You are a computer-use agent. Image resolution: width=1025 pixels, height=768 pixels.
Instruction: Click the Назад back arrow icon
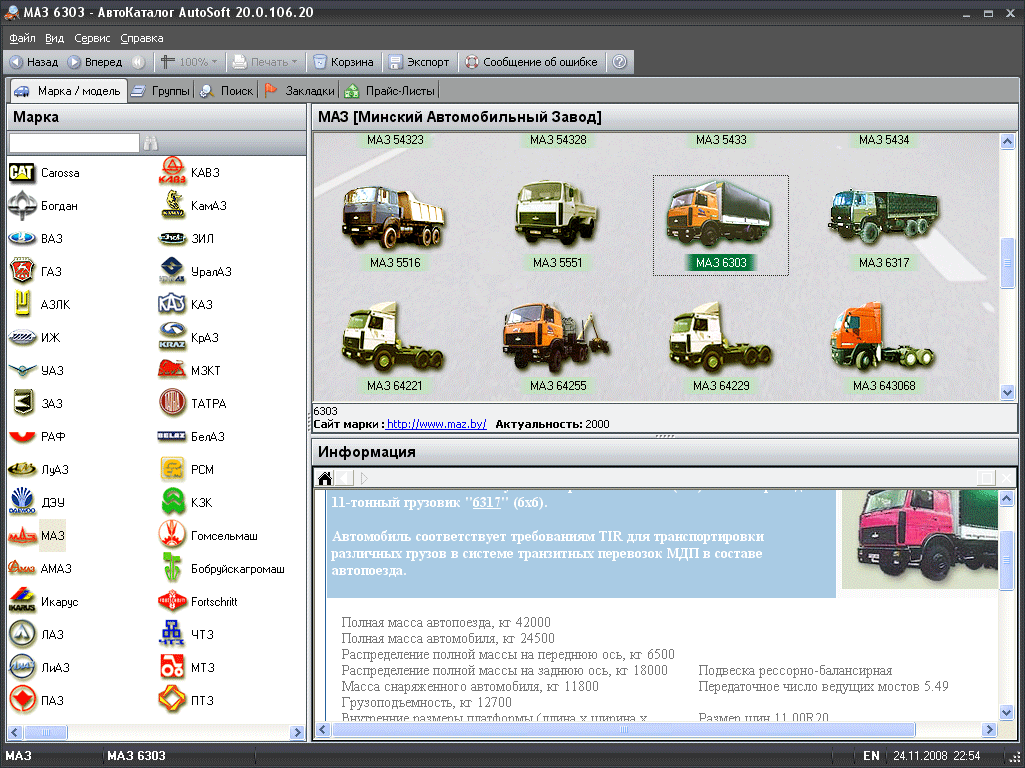[16, 62]
